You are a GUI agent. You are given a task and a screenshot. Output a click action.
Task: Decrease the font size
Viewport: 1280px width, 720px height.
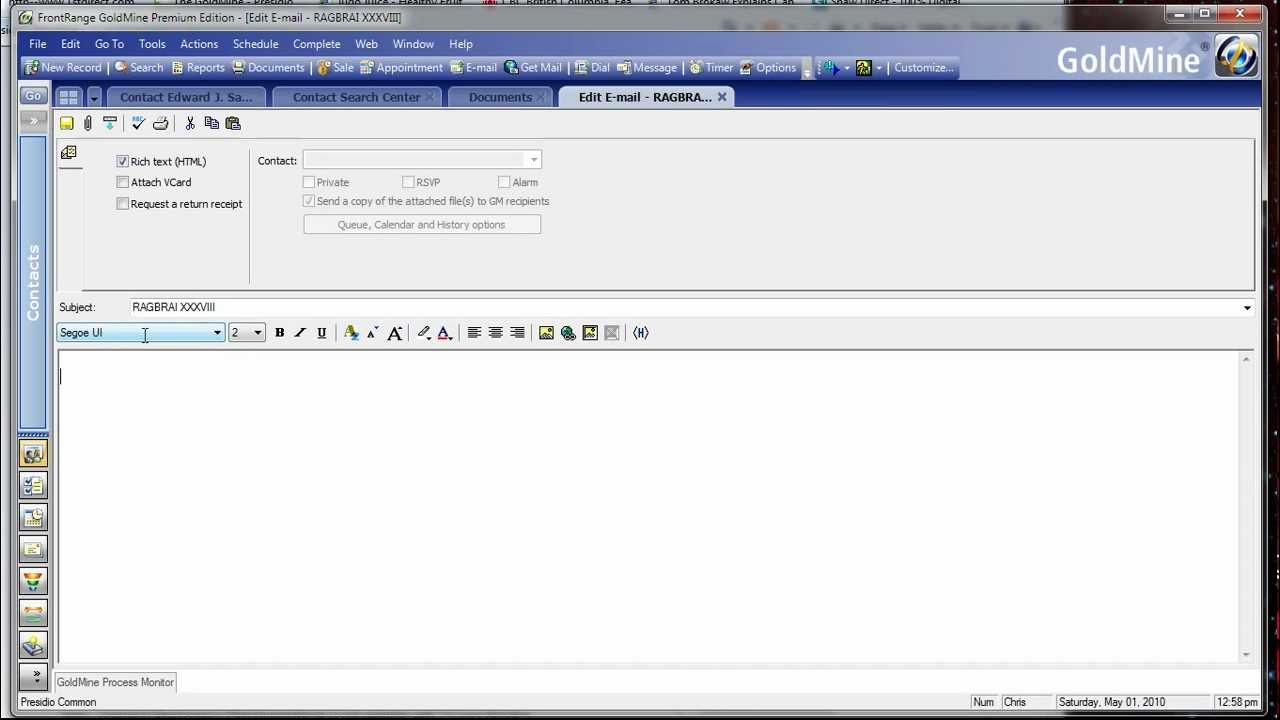(x=373, y=333)
